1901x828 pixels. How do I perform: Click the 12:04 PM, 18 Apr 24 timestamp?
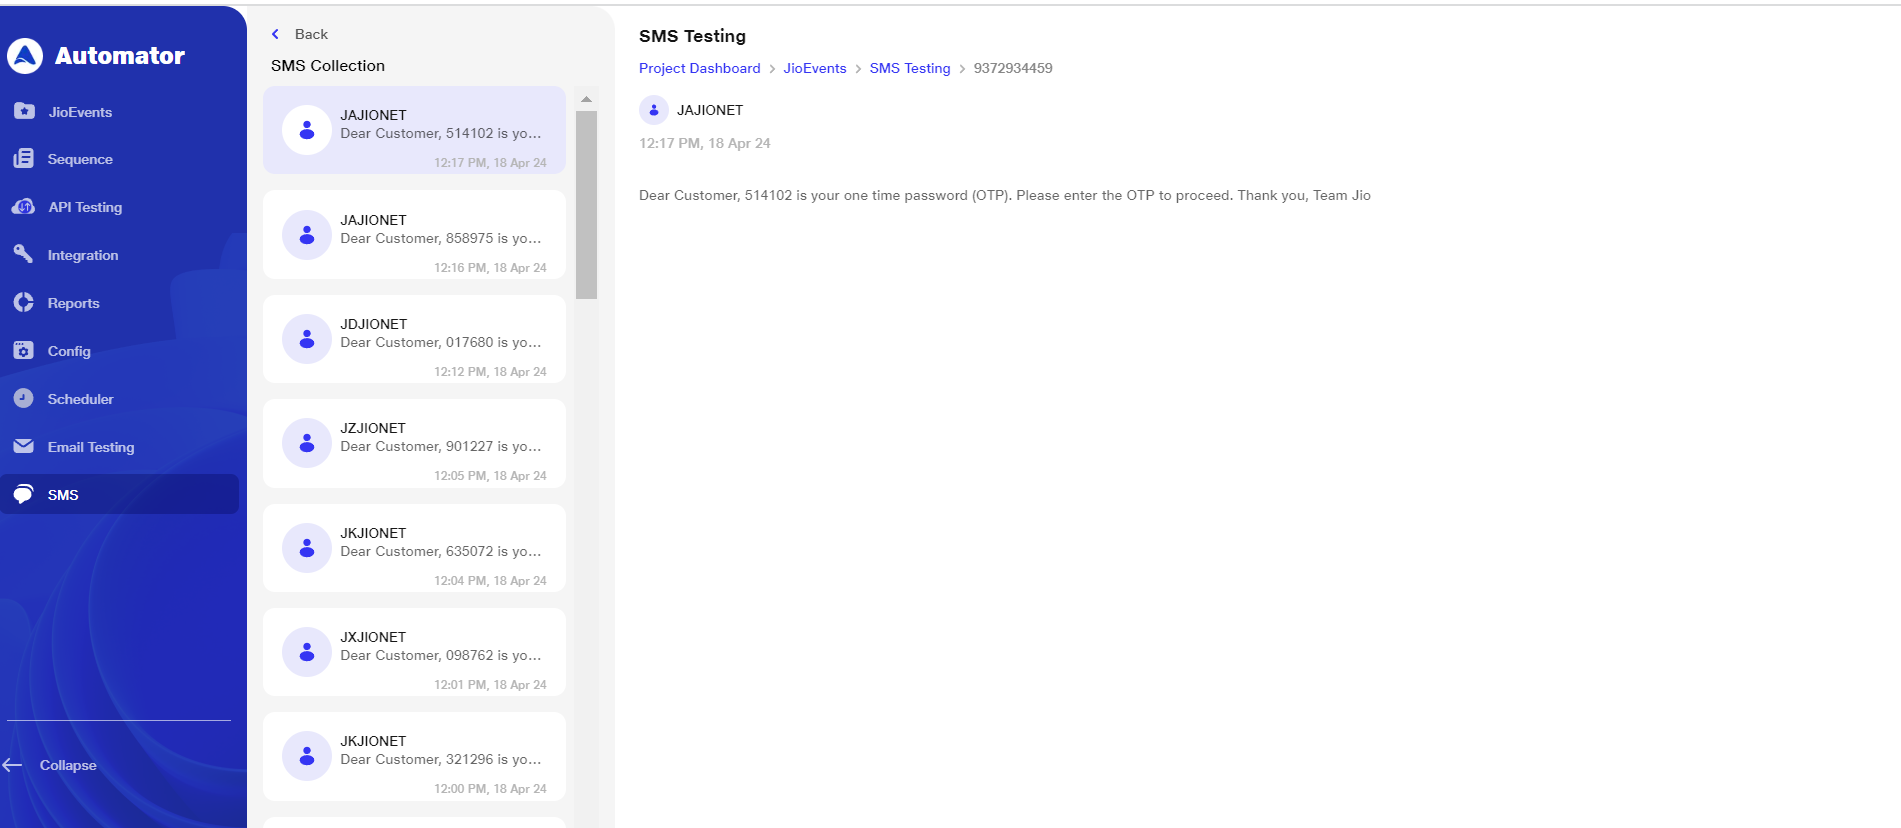coord(490,581)
